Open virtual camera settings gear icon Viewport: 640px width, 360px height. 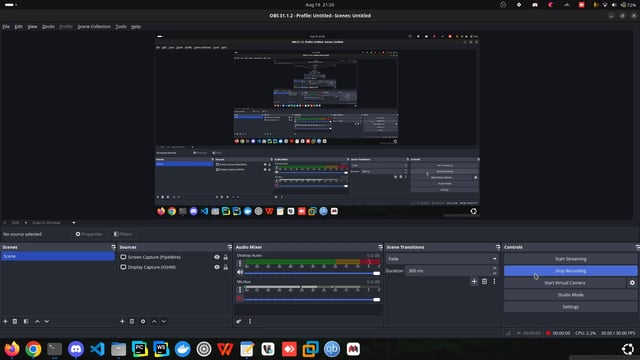point(632,282)
